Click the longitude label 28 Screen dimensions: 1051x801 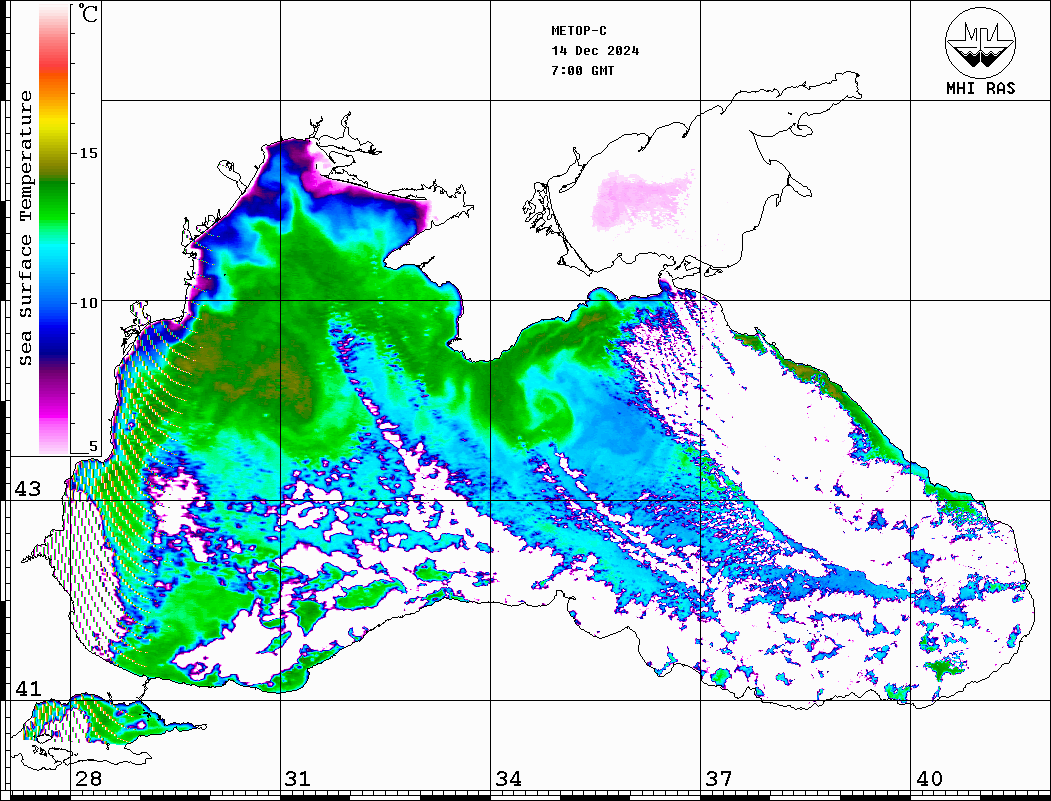tap(88, 779)
